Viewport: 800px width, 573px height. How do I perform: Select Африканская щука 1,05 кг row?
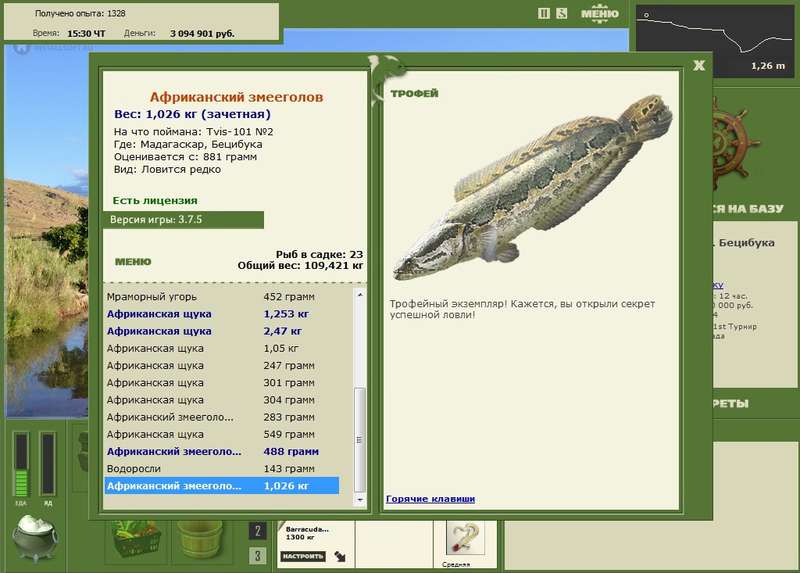coord(222,348)
